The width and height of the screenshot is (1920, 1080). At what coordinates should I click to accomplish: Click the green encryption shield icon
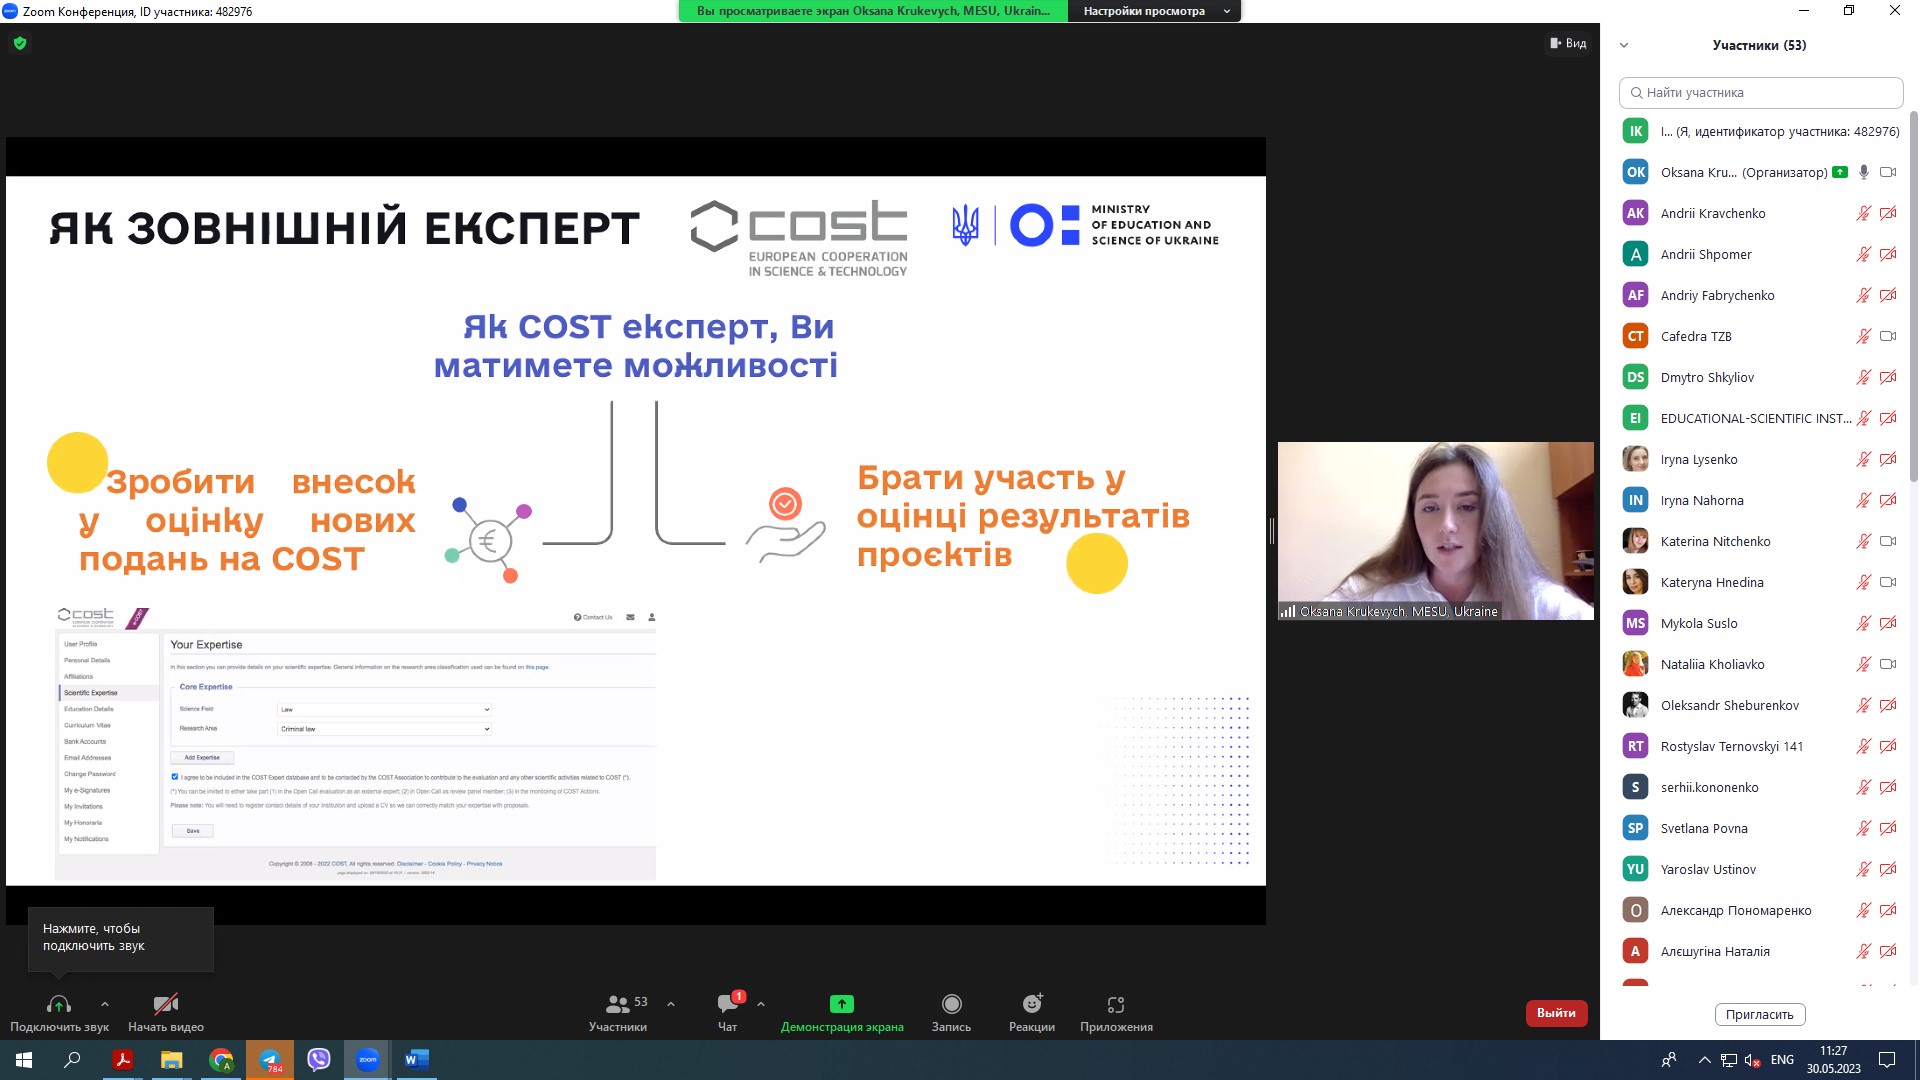point(20,43)
